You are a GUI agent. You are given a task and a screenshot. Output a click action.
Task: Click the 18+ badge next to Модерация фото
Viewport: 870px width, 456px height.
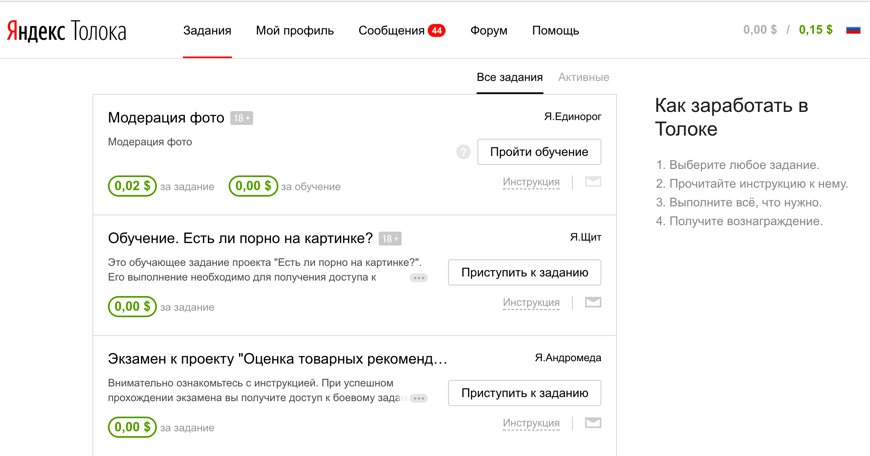tap(242, 118)
